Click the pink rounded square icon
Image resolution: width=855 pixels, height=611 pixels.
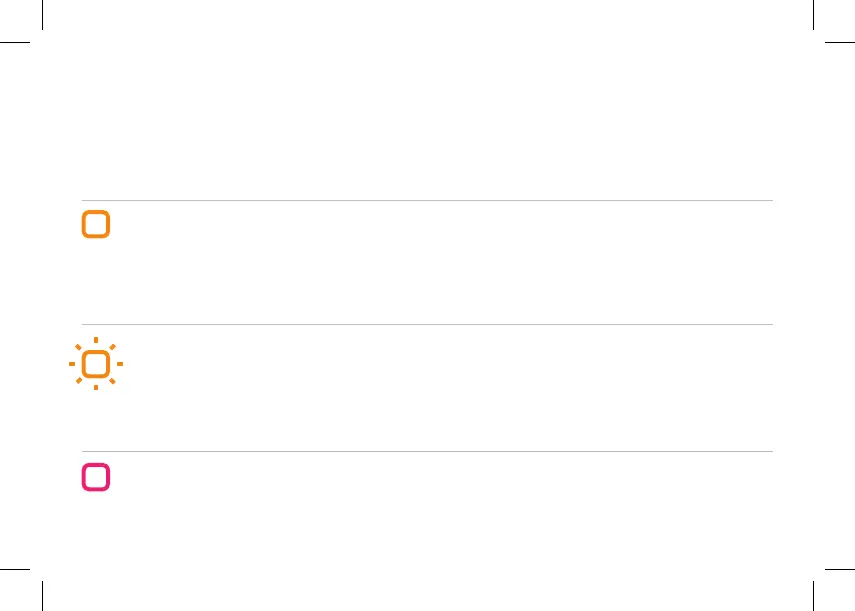(x=96, y=477)
